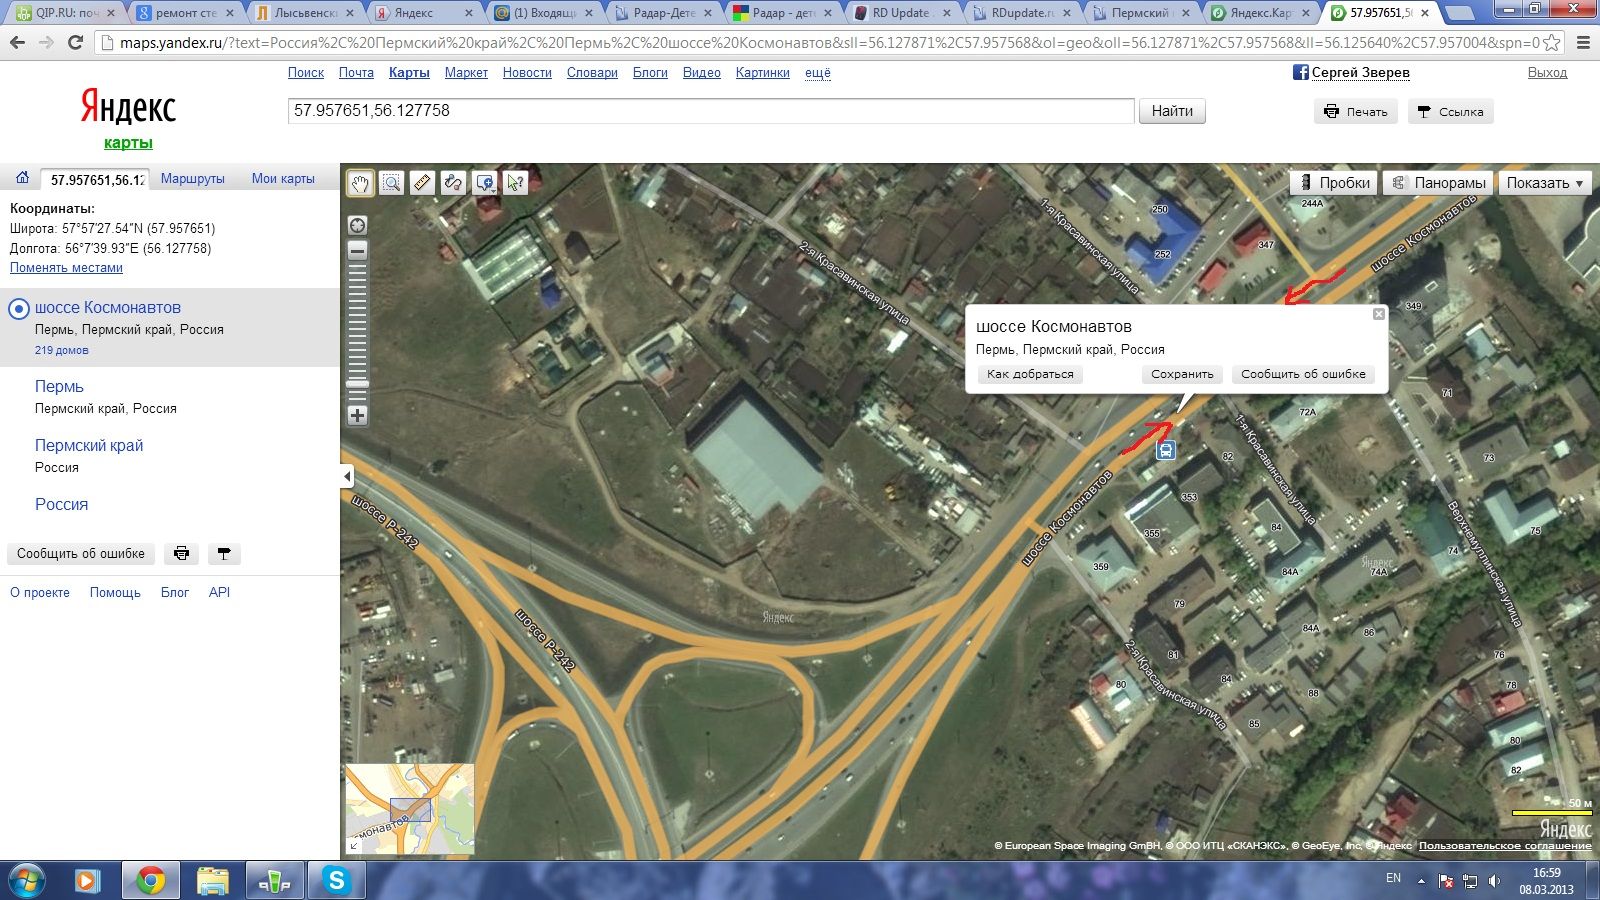
Task: Open Поиск in Yandex services menu
Action: tap(306, 73)
